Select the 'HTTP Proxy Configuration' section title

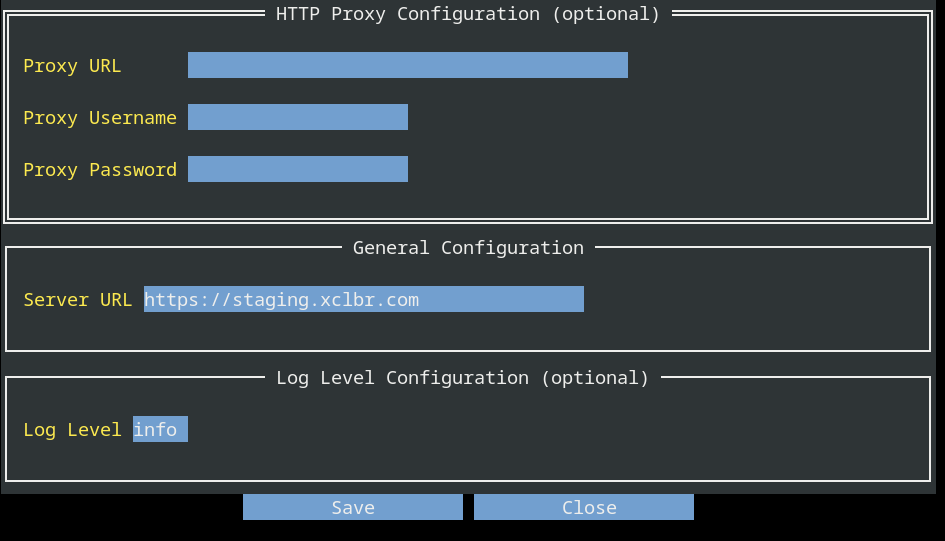(407, 14)
